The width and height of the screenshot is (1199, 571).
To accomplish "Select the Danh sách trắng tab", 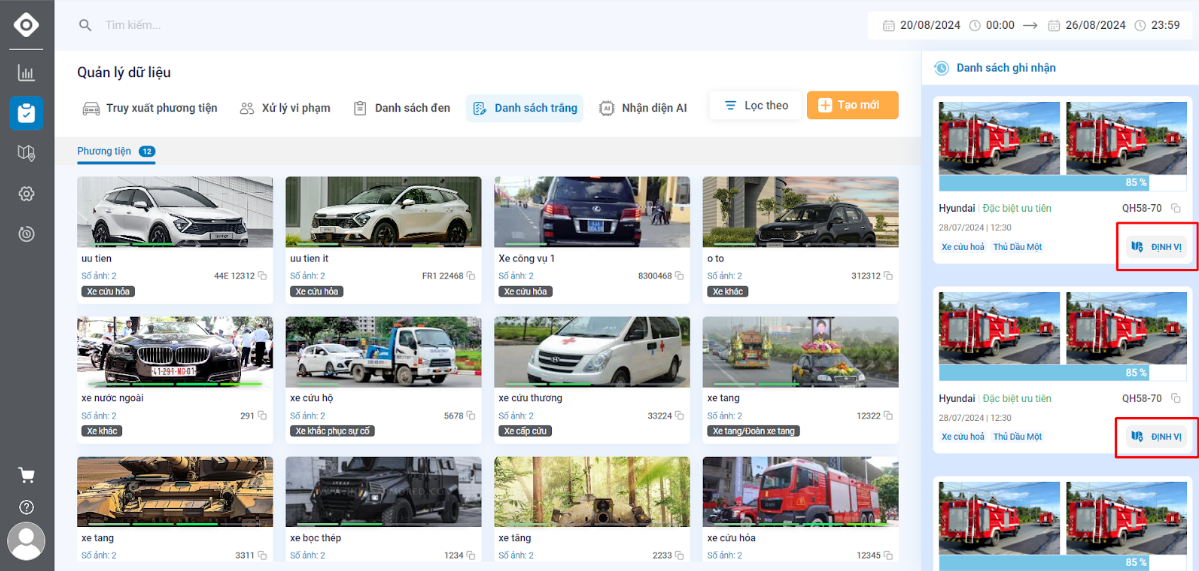I will coord(525,109).
